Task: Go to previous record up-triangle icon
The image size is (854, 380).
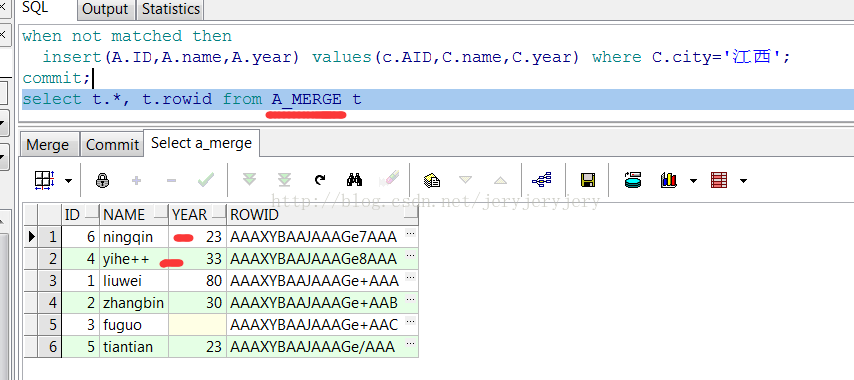Action: tap(501, 180)
